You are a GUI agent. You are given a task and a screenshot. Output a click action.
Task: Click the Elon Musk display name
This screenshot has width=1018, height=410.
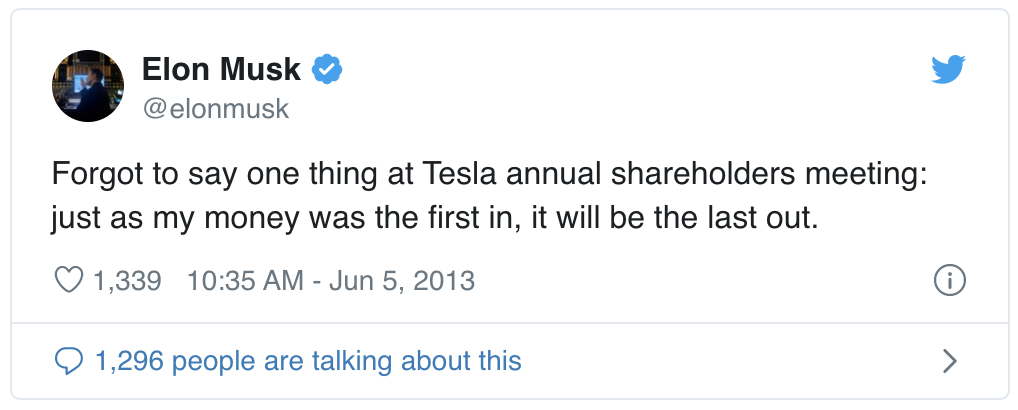pos(221,69)
